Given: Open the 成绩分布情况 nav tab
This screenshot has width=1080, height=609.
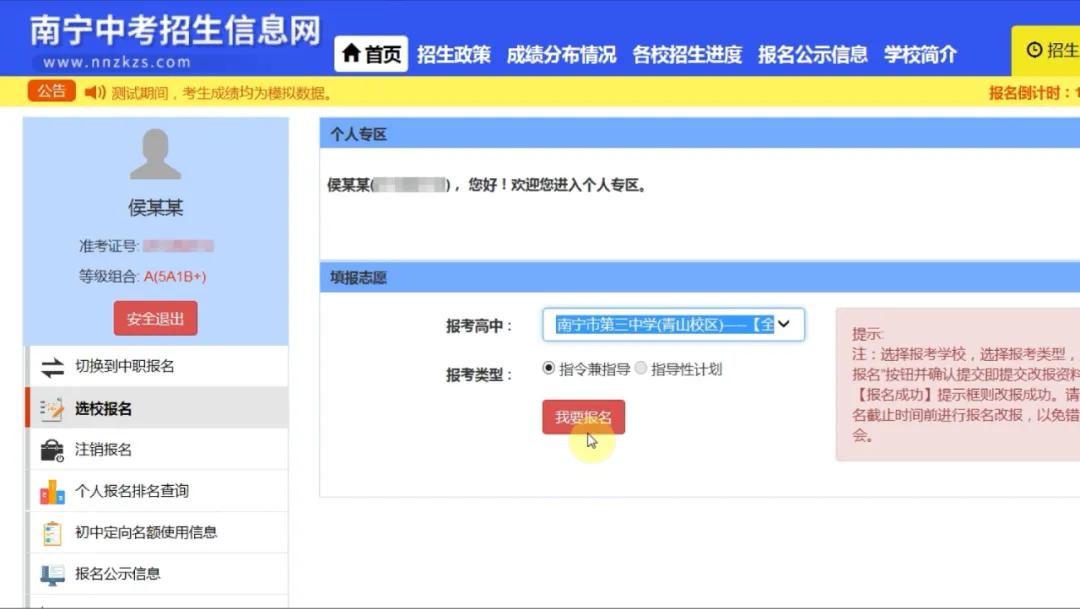Looking at the screenshot, I should (561, 54).
